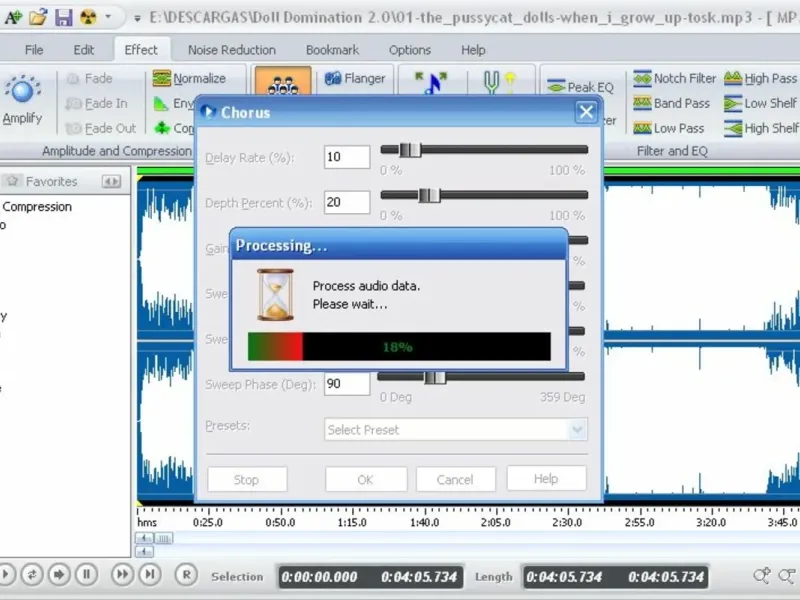Click the save floppy disk icon
Viewport: 800px width, 600px height.
coord(64,17)
